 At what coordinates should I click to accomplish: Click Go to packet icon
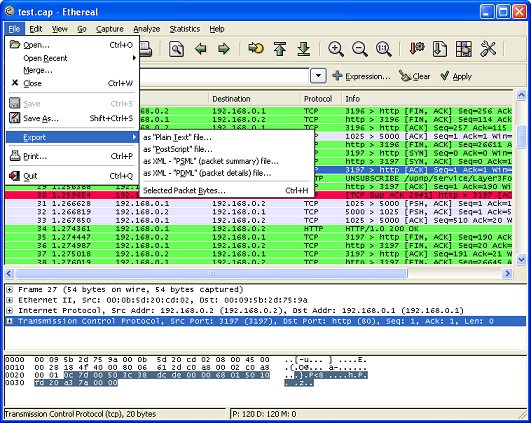pyautogui.click(x=256, y=48)
